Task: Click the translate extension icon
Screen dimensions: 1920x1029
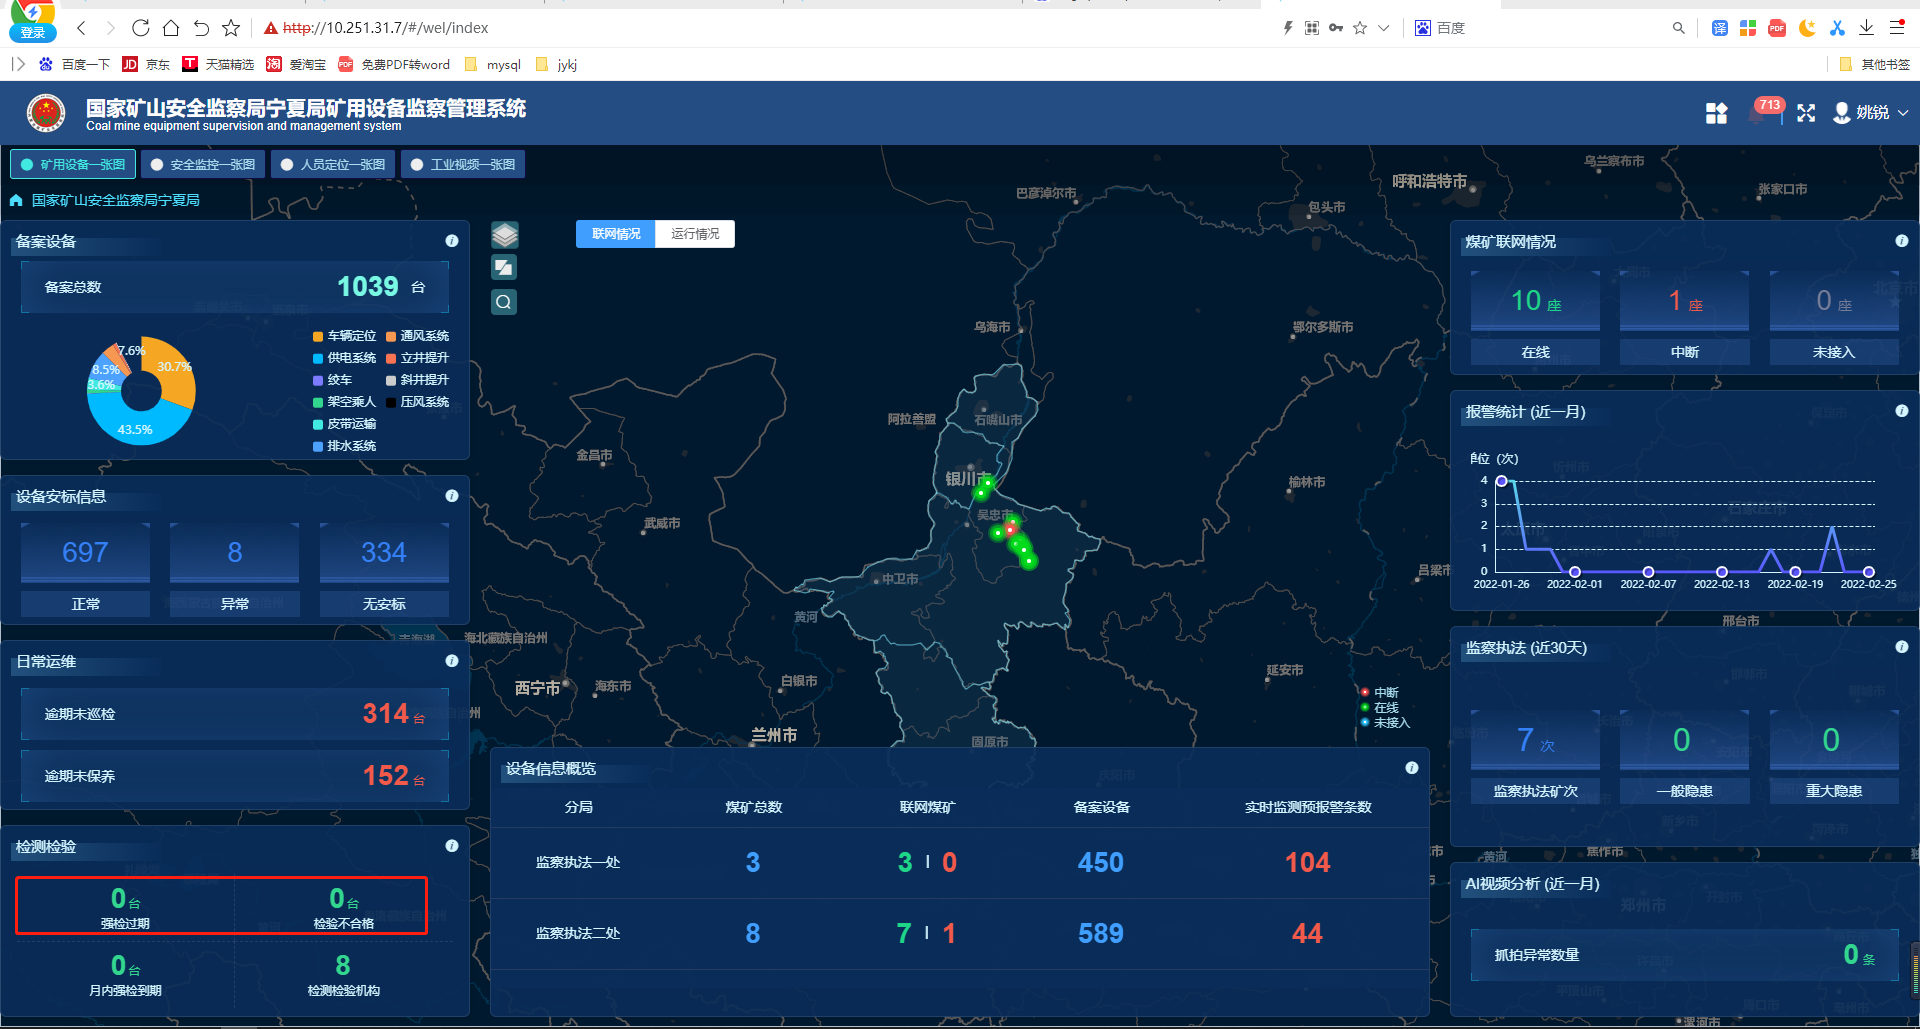Action: pyautogui.click(x=1719, y=28)
